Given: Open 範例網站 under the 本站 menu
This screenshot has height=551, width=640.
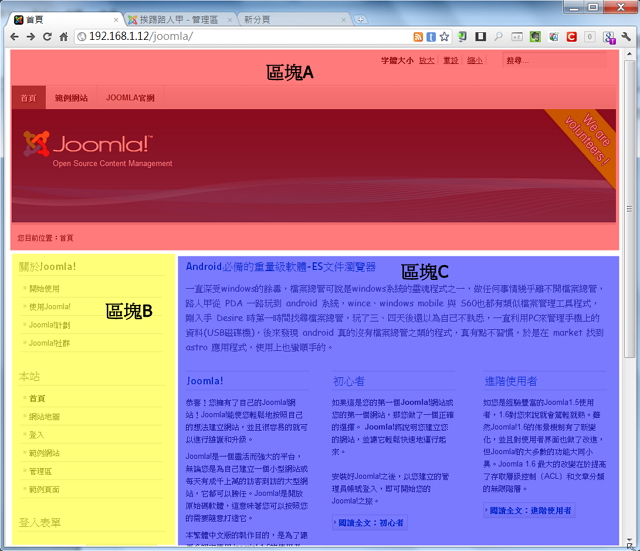Looking at the screenshot, I should pos(44,453).
